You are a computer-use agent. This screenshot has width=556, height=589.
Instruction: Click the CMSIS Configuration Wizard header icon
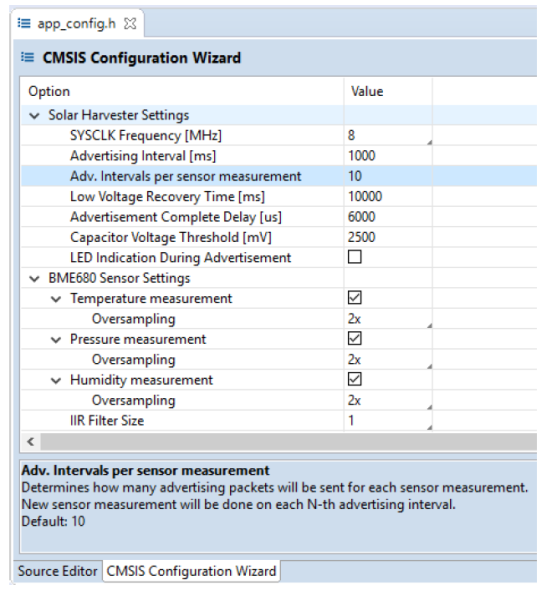pyautogui.click(x=27, y=57)
